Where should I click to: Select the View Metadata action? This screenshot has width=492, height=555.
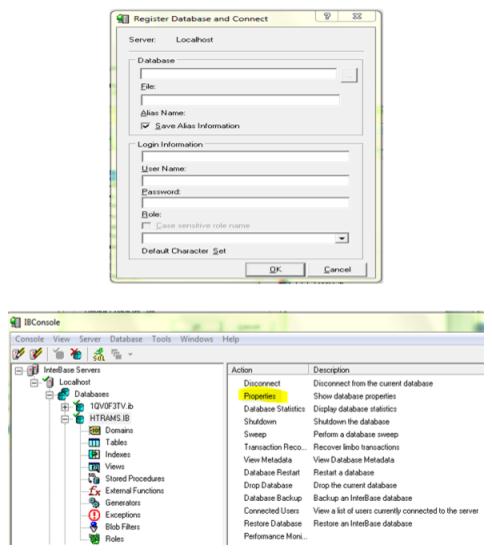(268, 460)
